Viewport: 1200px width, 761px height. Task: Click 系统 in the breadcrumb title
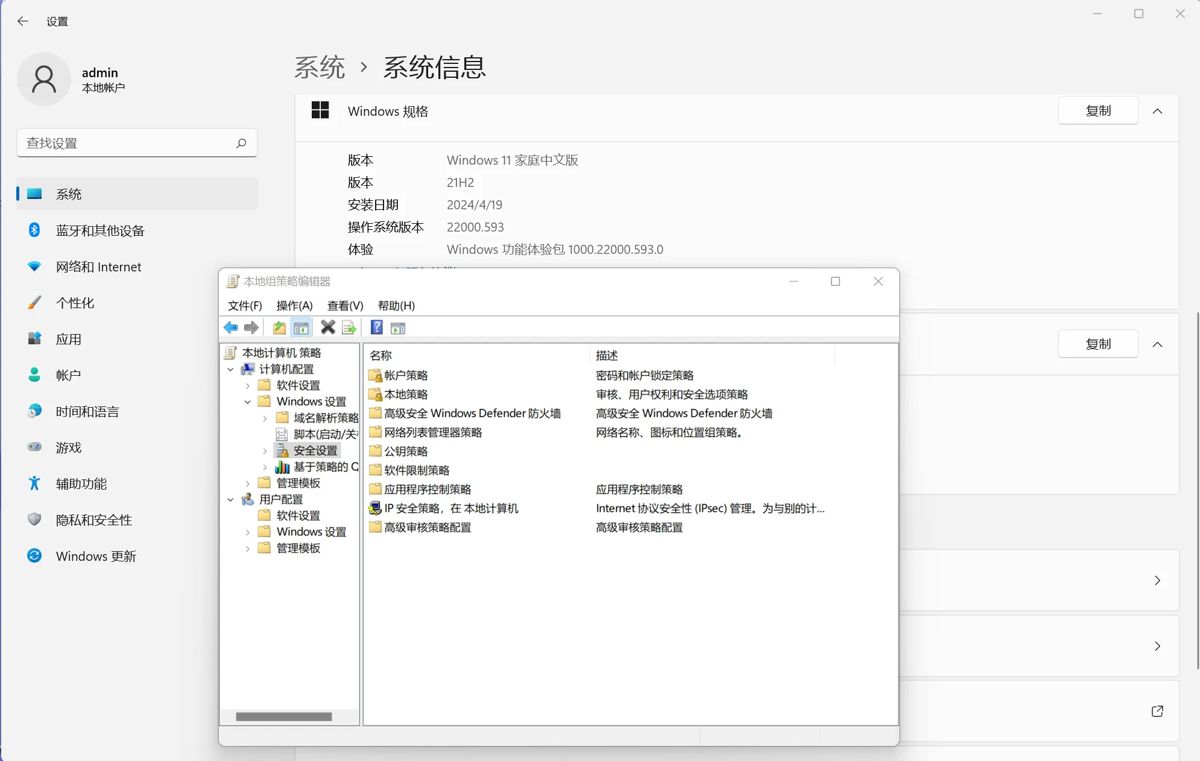tap(320, 67)
